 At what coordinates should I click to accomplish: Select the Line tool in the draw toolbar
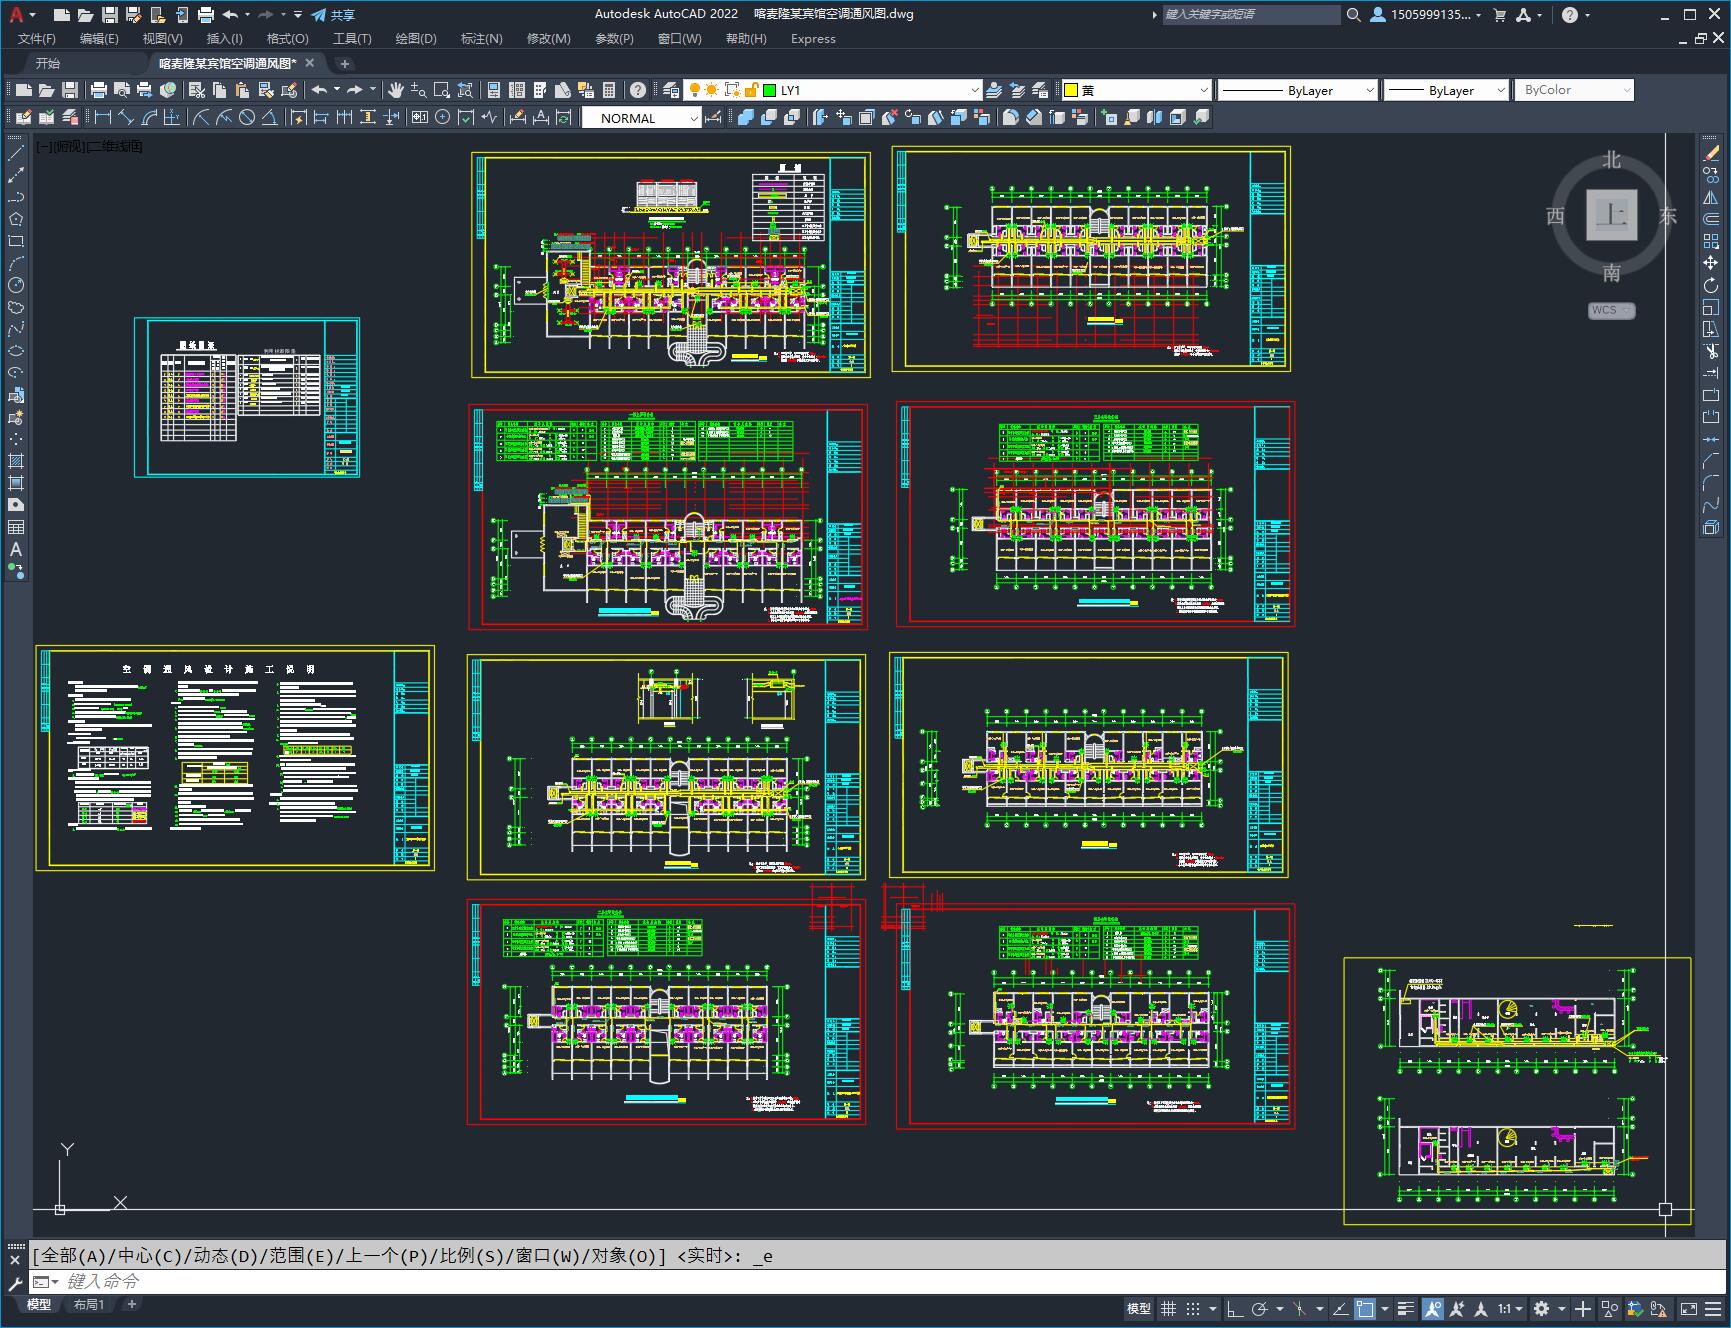16,153
